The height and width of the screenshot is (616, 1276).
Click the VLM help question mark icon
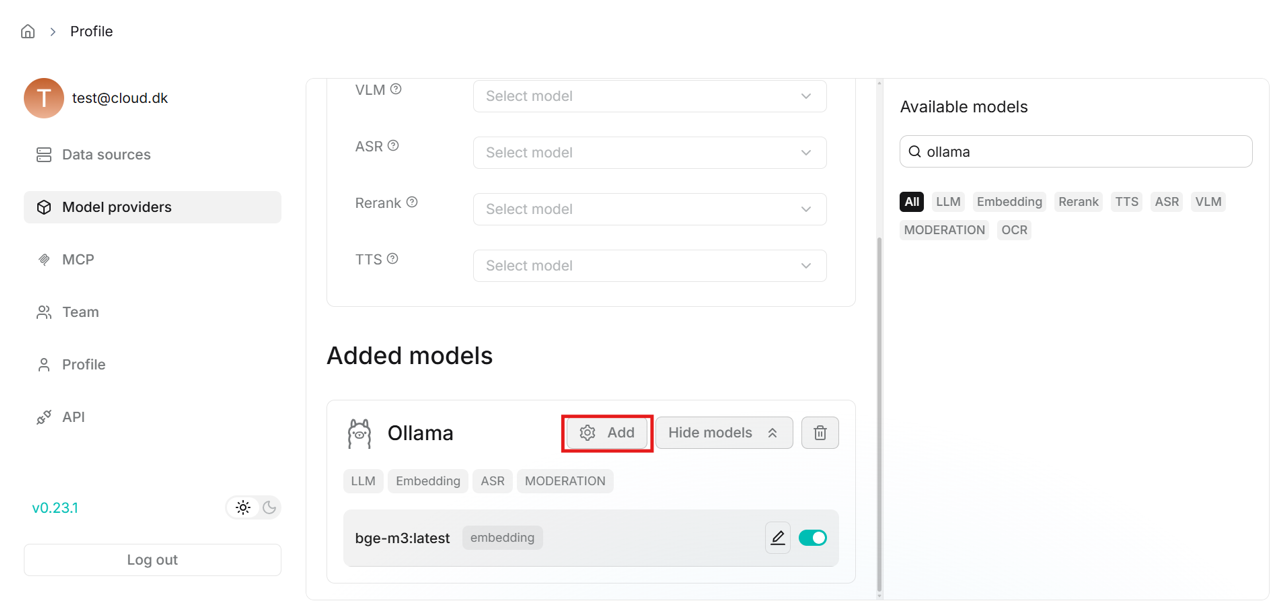[x=396, y=89]
